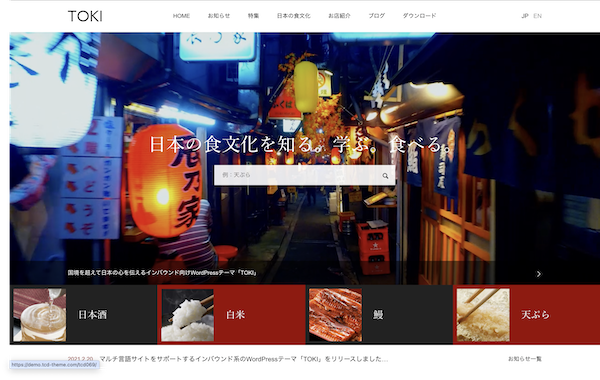Screen dimensions: 600x380
Task: Go to ブログ menu item
Action: pos(377,16)
